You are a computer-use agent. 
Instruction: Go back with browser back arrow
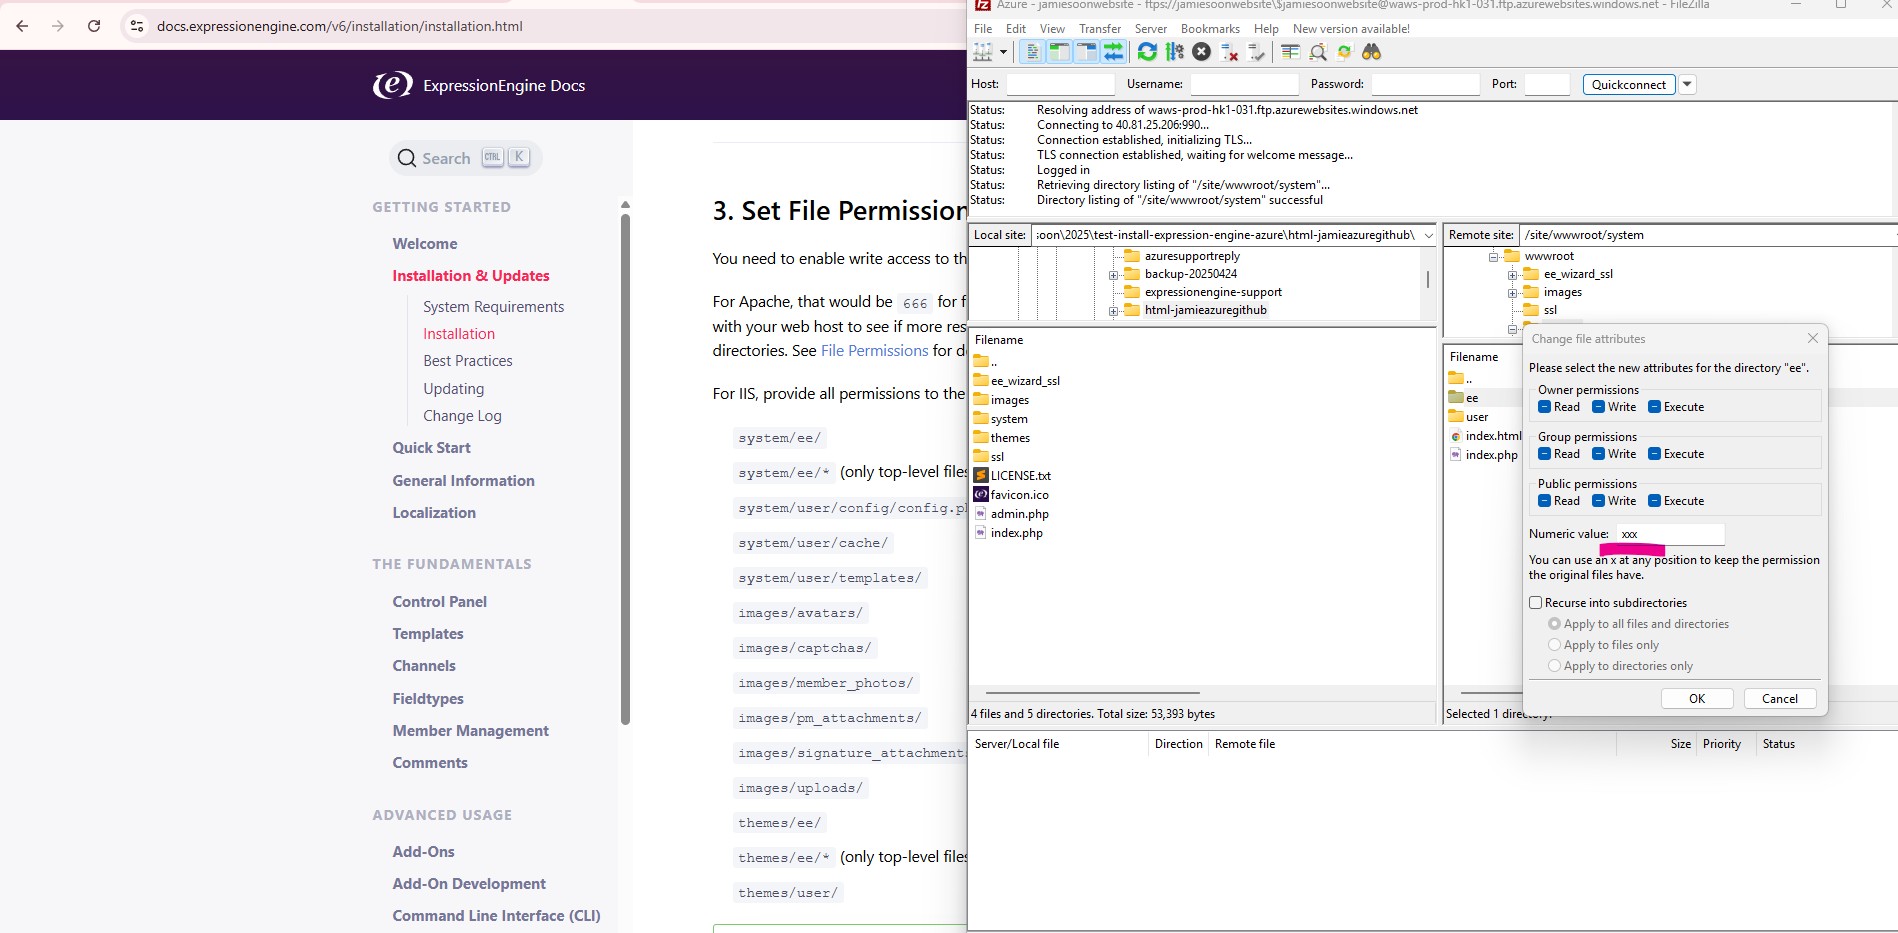pos(22,26)
